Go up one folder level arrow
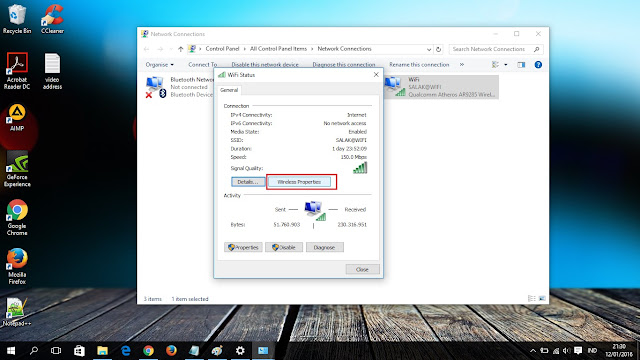Screen dimensions: 640x360 coord(180,49)
